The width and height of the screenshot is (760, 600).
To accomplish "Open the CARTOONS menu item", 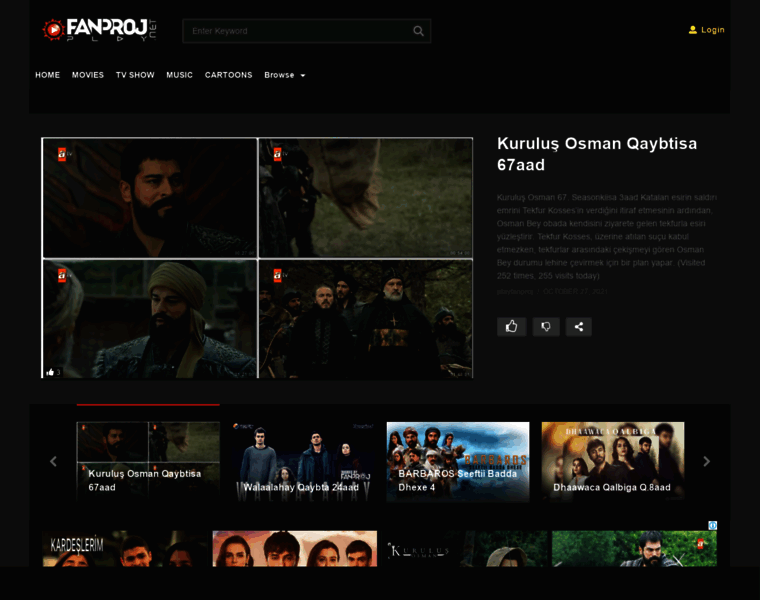I will (x=228, y=75).
